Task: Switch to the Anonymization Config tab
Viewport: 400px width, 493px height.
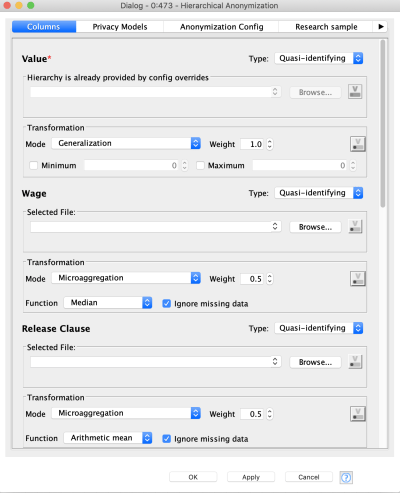Action: coord(221,27)
